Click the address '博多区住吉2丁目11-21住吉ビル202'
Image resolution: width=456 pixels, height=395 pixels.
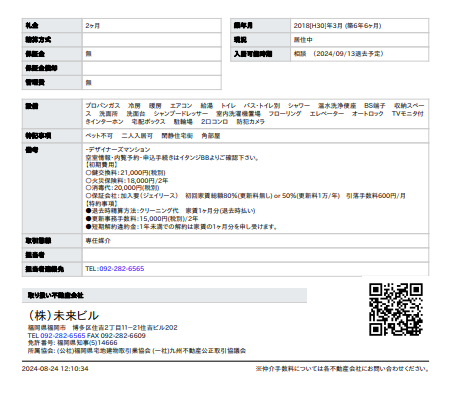125,328
